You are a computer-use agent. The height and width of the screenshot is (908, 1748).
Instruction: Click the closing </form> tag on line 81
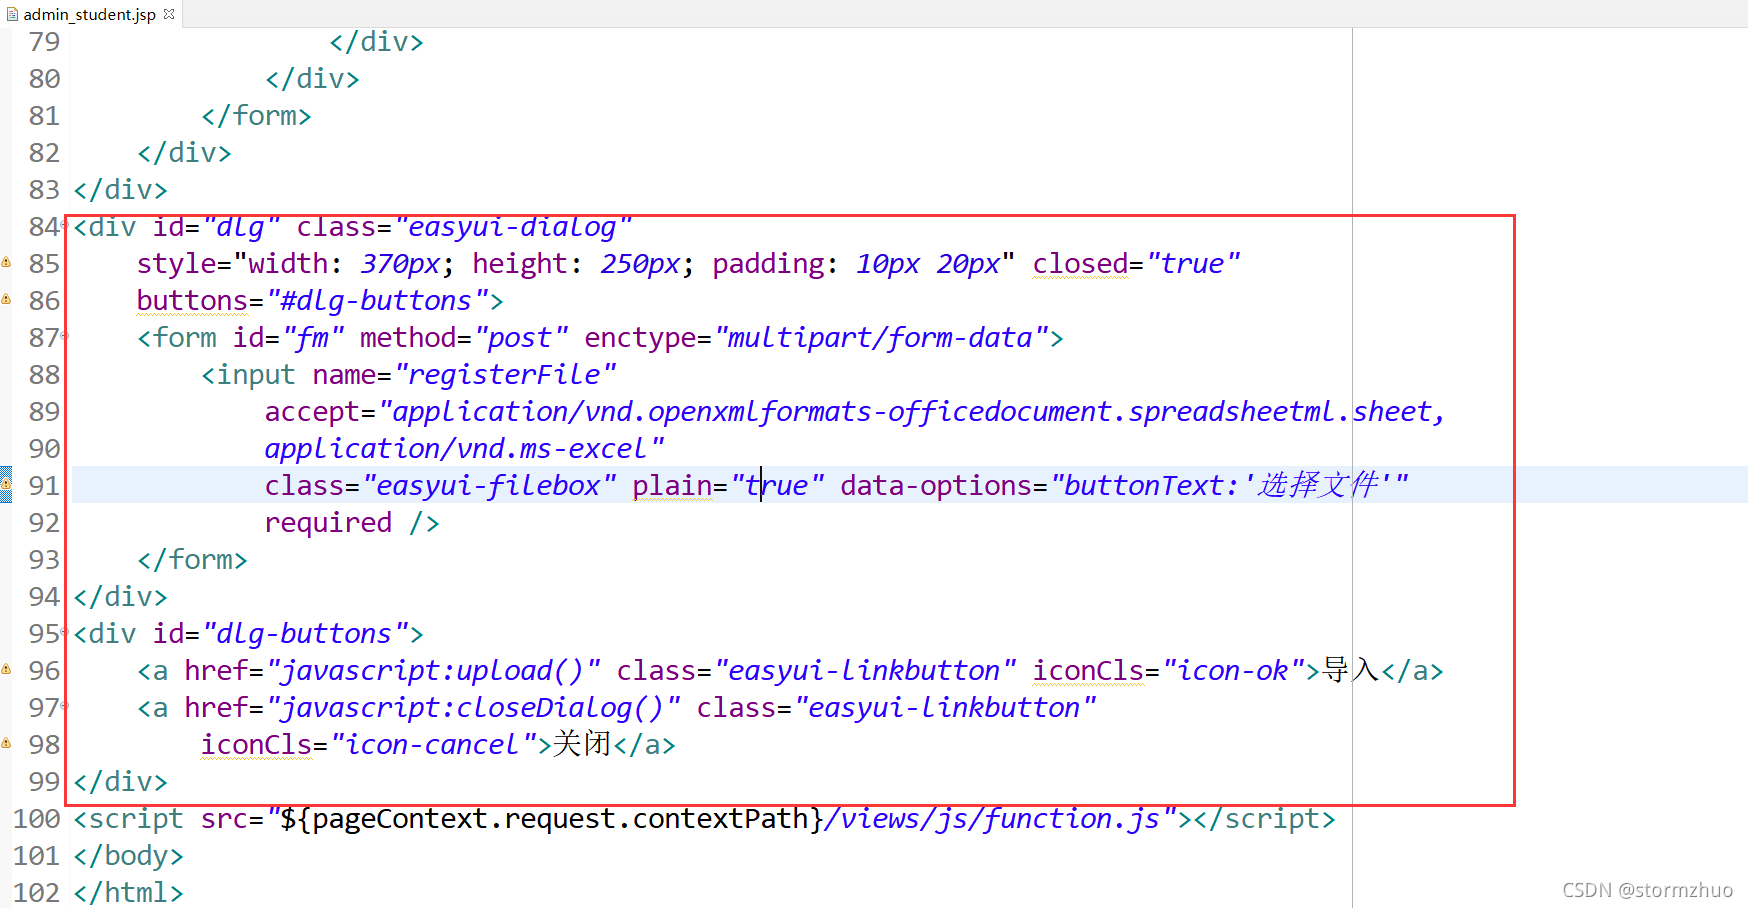point(256,116)
